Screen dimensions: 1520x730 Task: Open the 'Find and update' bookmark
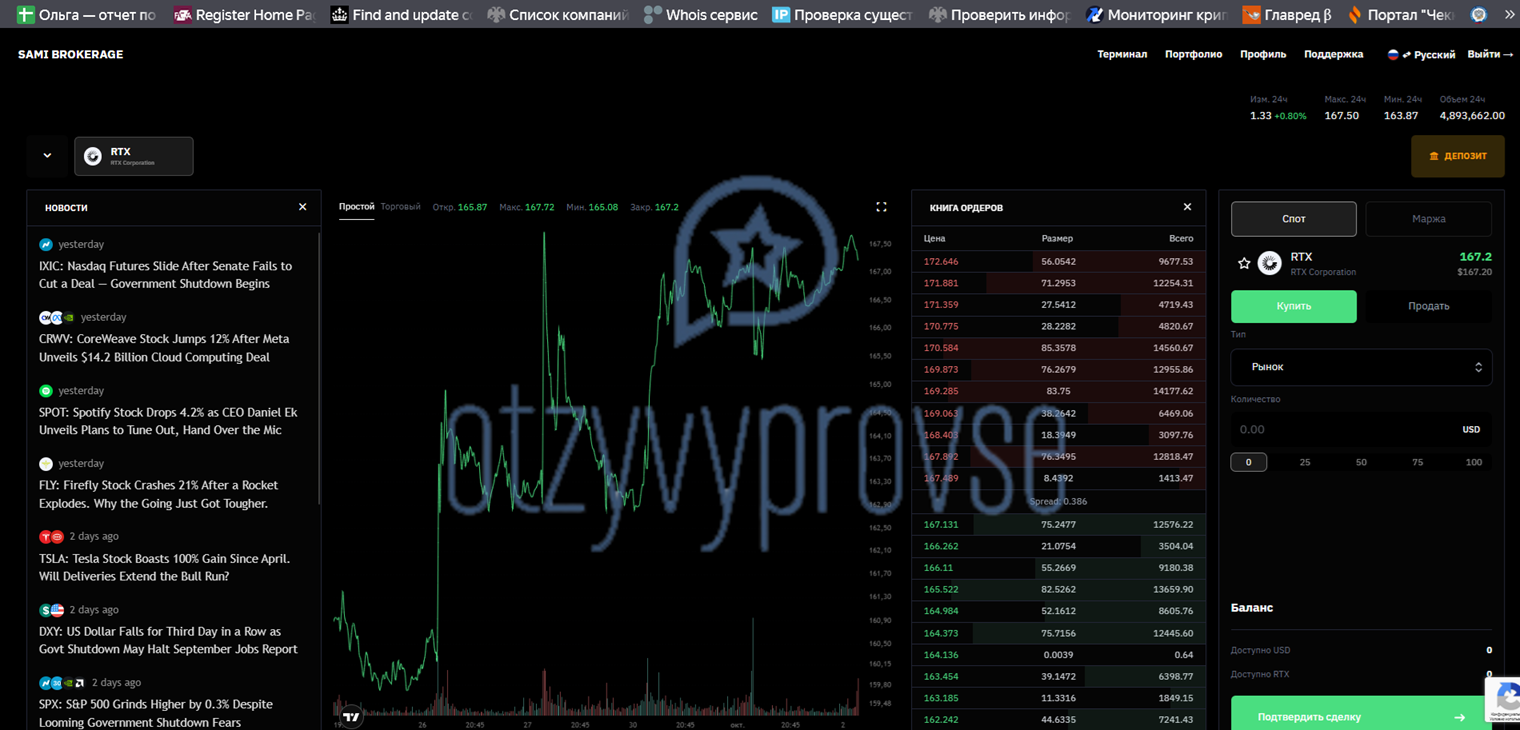coord(401,15)
